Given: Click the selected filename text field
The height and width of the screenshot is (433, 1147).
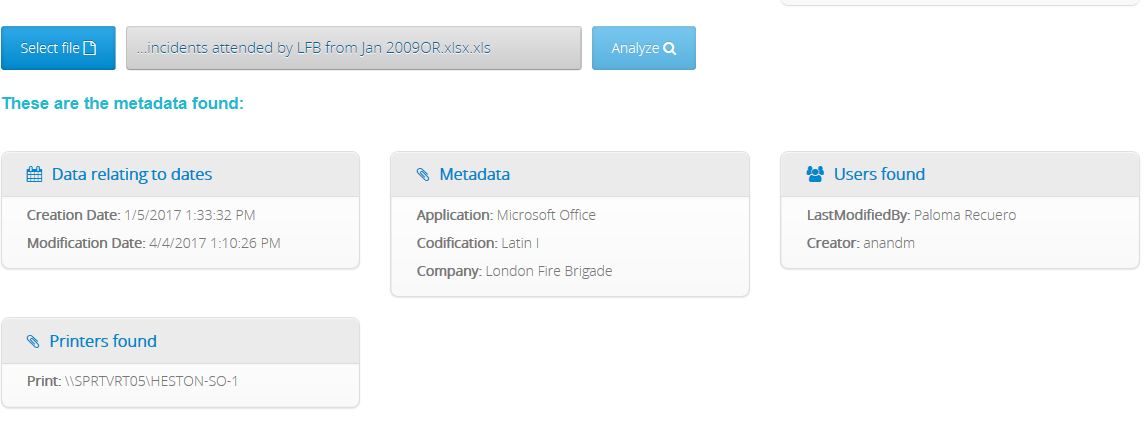Looking at the screenshot, I should click(x=353, y=48).
